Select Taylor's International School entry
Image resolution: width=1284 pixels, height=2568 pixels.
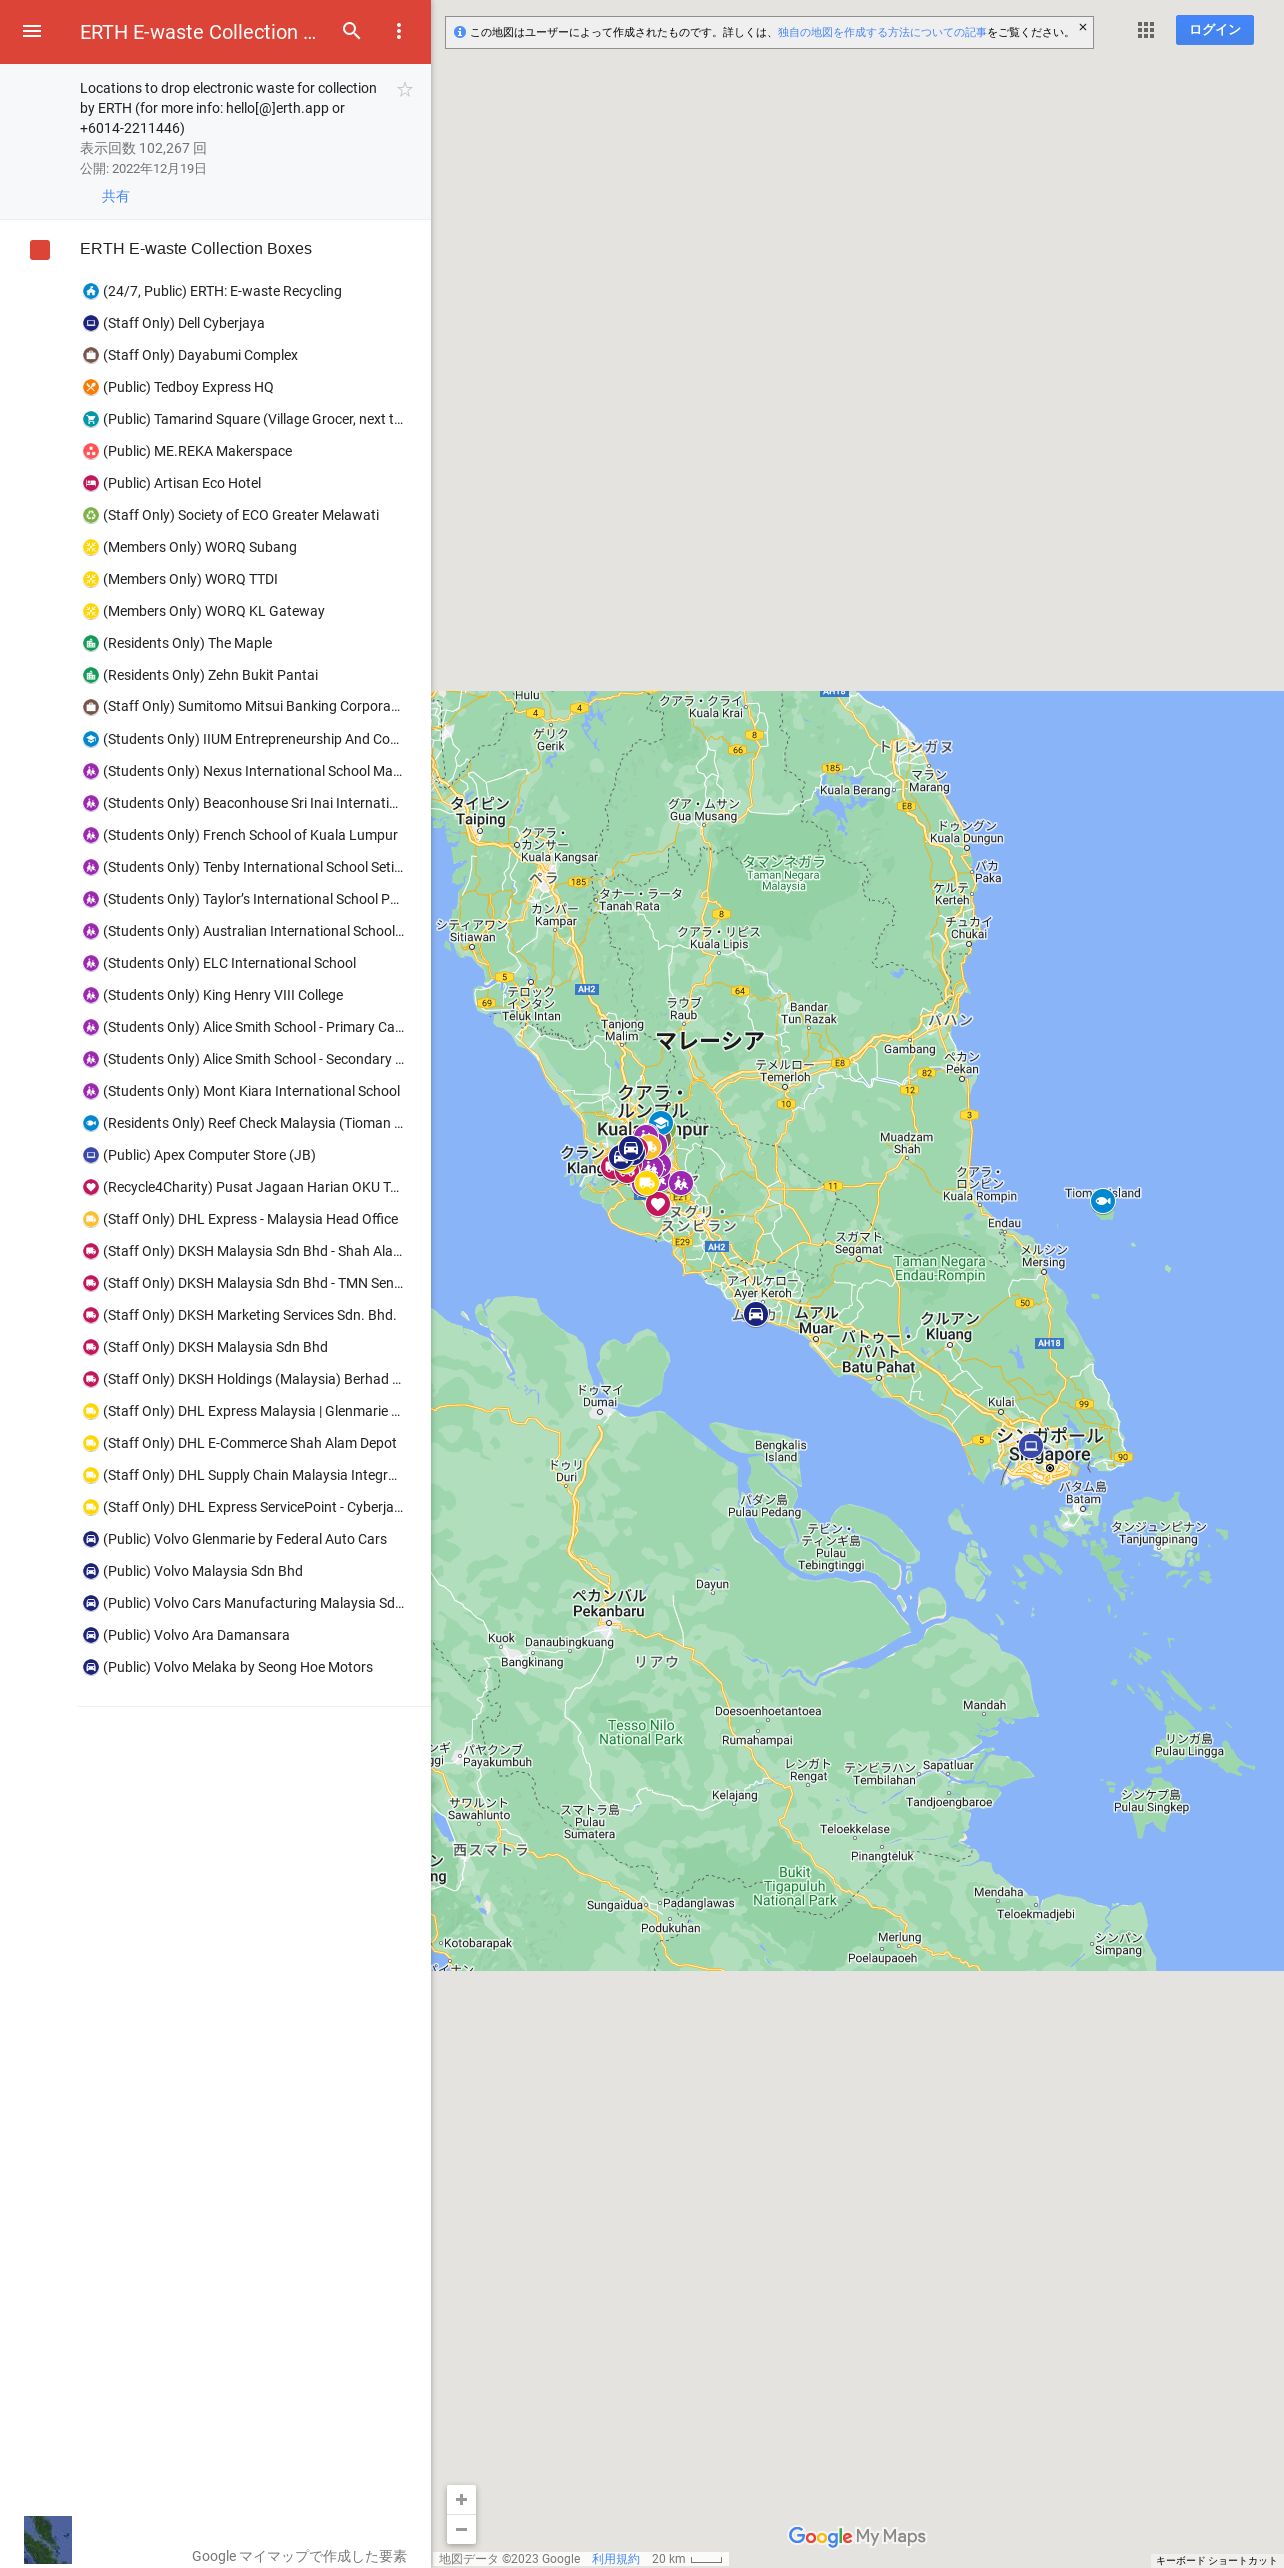pyautogui.click(x=242, y=899)
